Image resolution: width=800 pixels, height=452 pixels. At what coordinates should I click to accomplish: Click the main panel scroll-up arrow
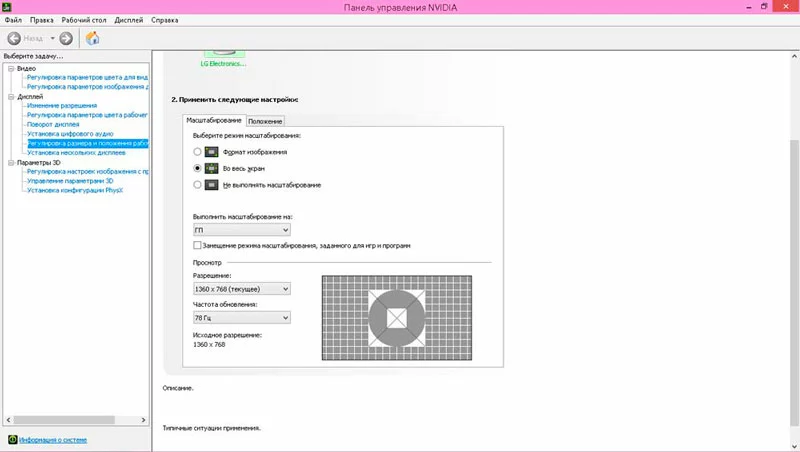794,56
